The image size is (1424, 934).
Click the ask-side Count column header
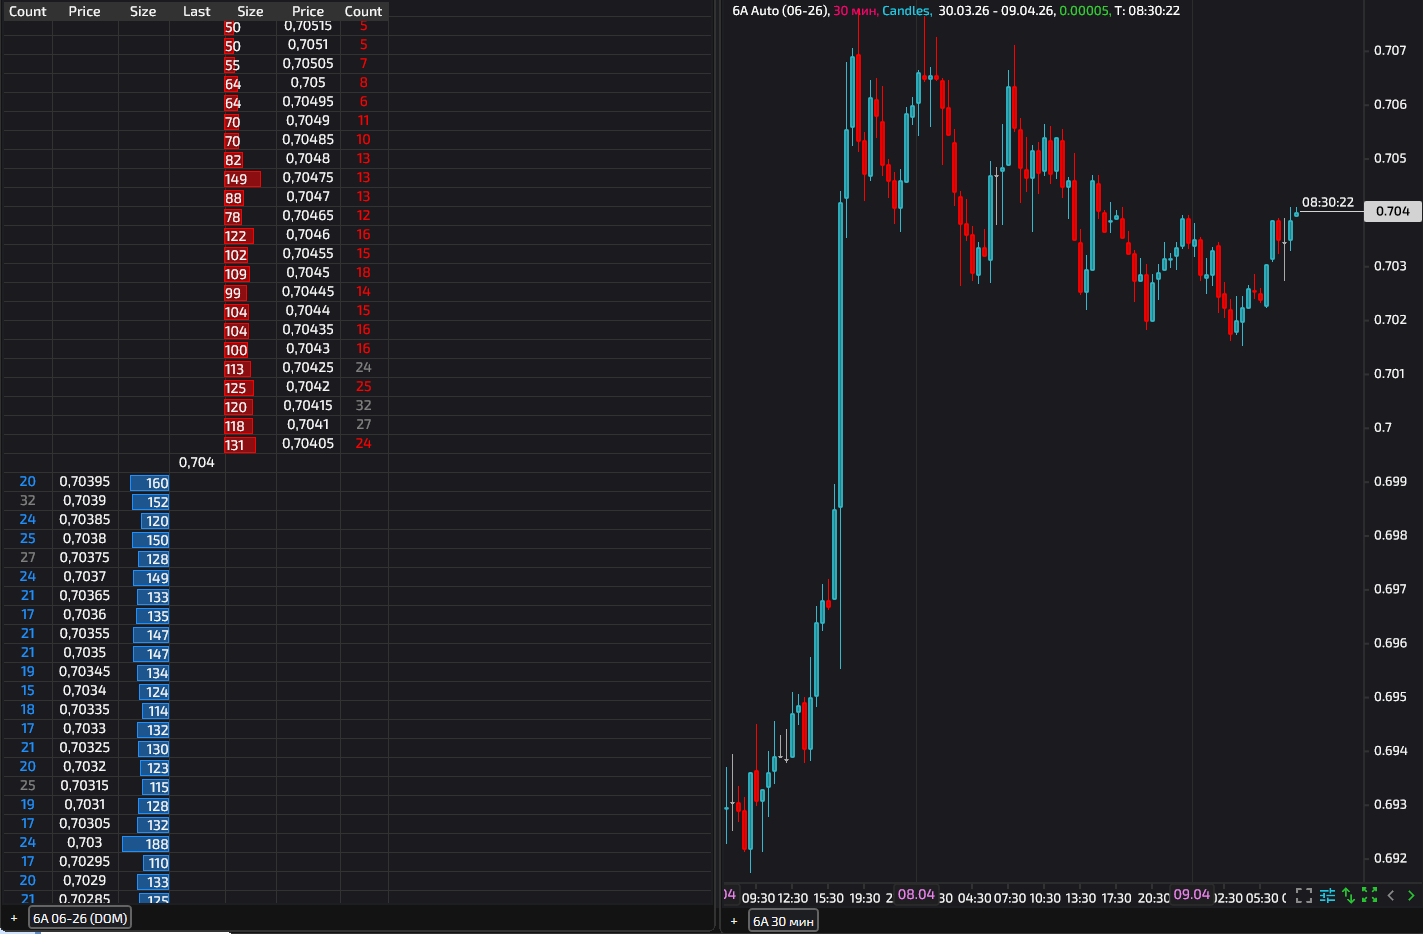tap(363, 11)
